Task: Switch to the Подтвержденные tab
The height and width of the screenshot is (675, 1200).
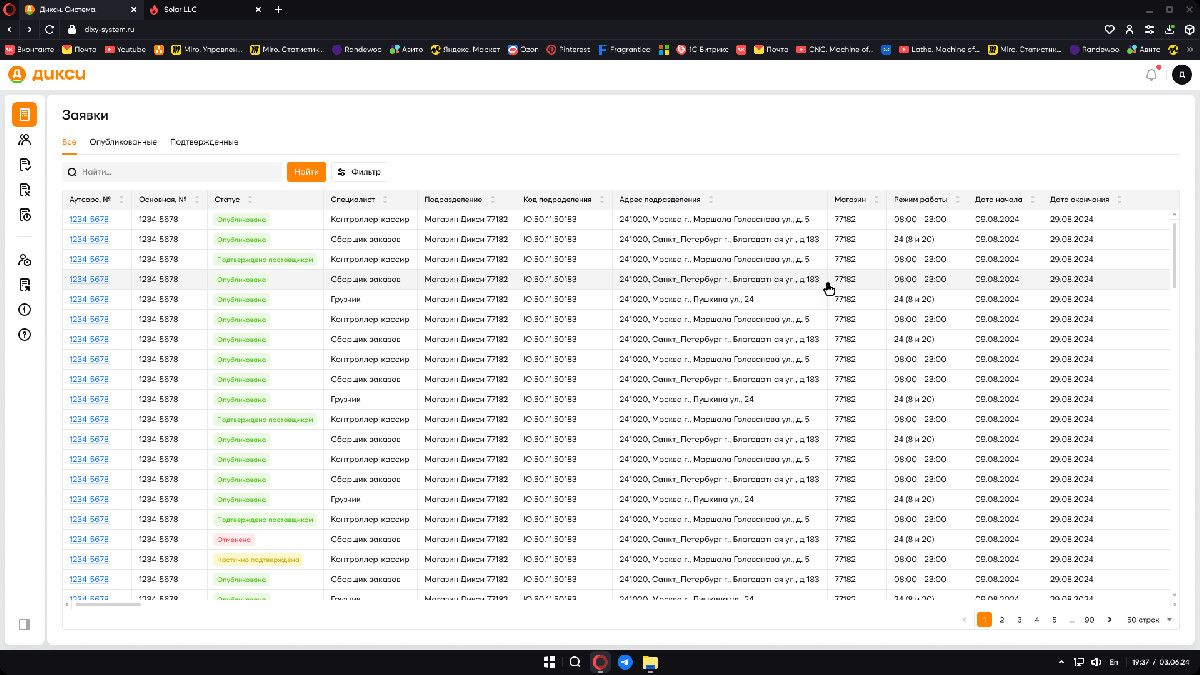Action: point(204,142)
